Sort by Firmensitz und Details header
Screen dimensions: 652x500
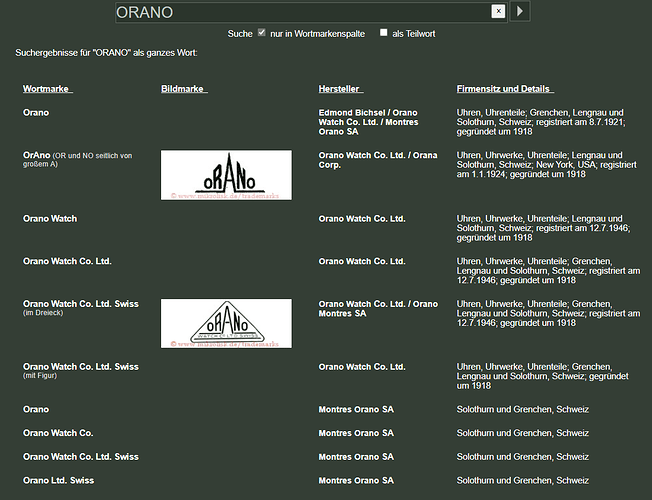[505, 89]
